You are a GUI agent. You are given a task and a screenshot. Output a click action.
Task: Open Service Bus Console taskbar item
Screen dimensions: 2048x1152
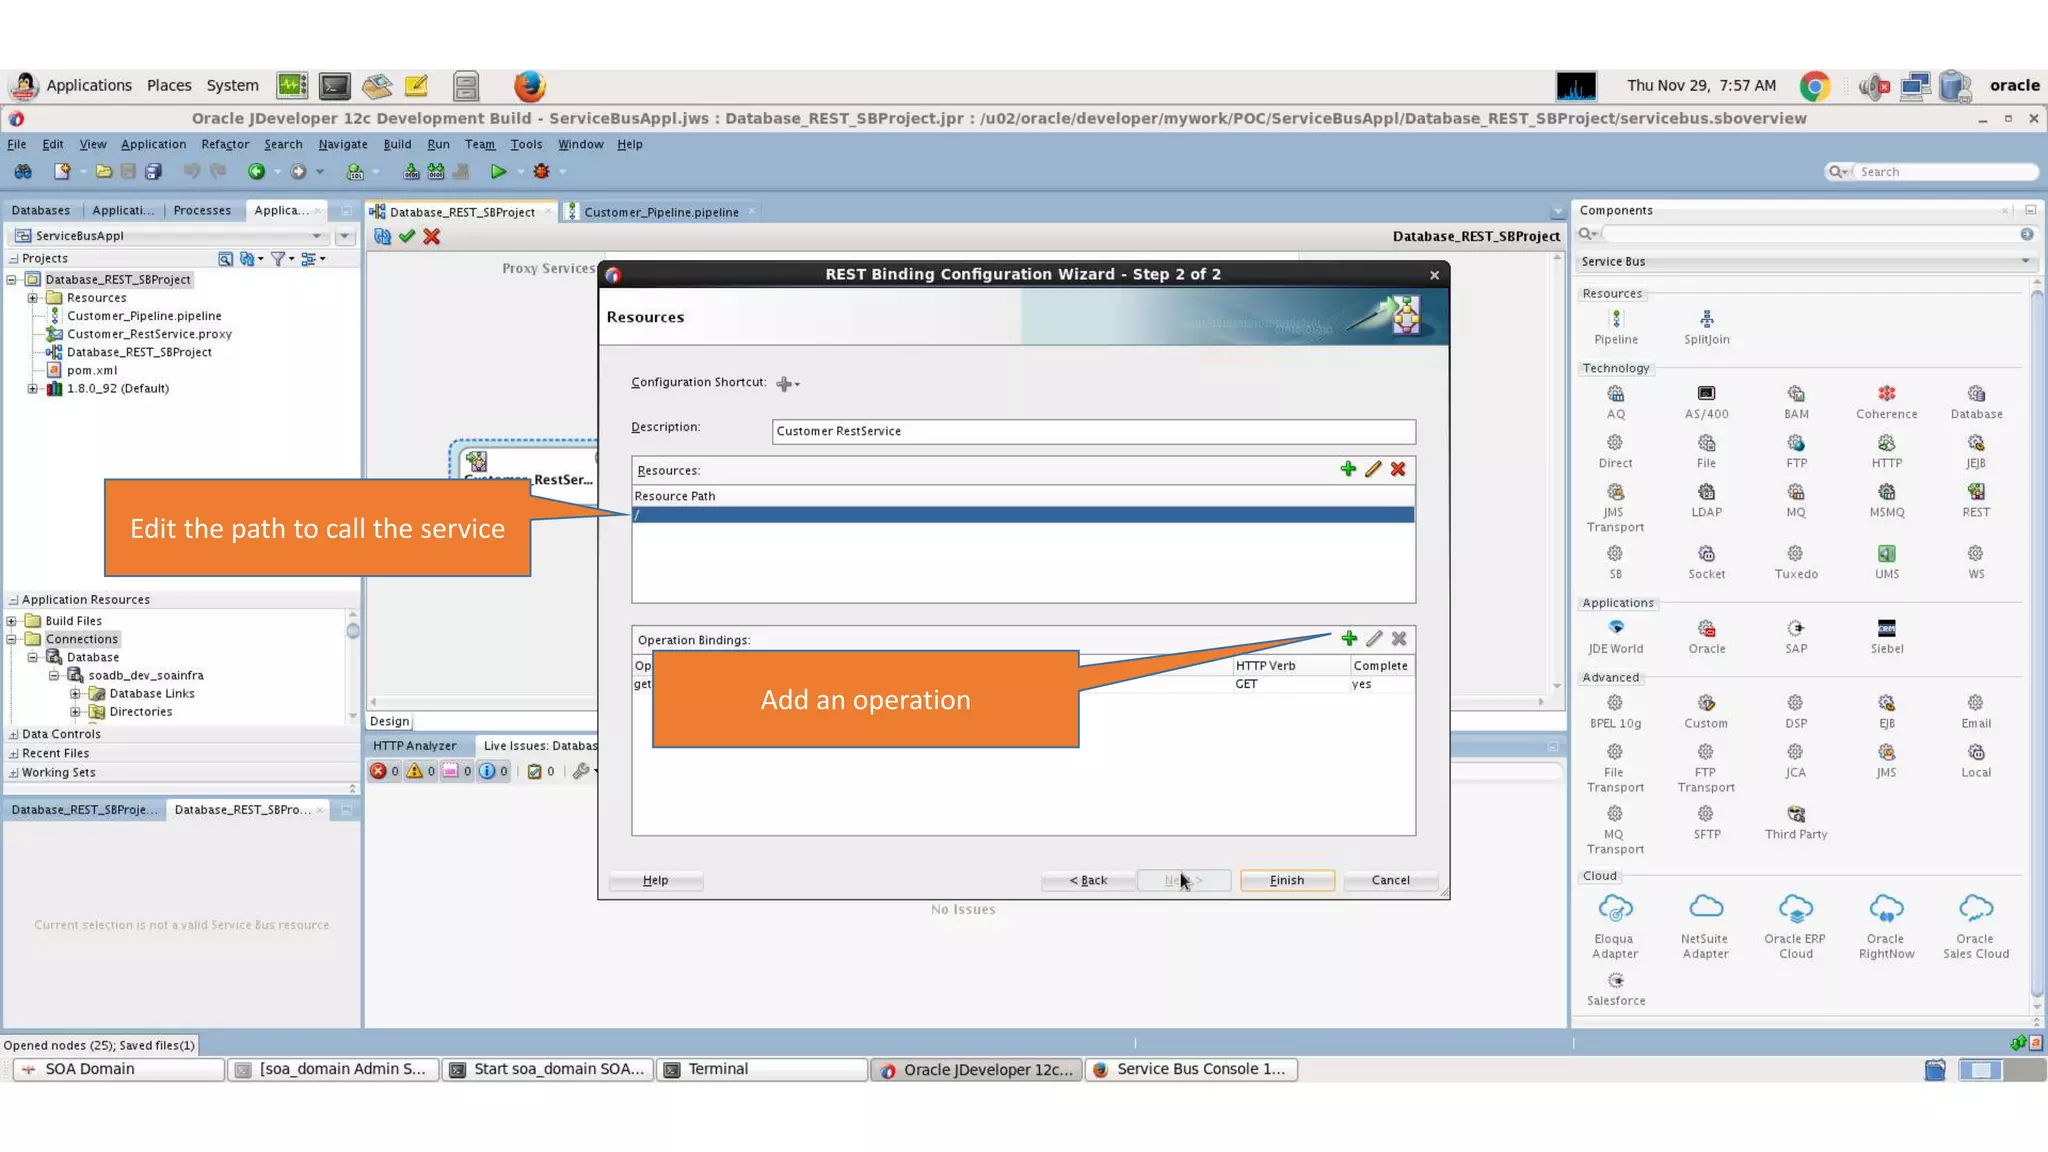coord(1192,1069)
